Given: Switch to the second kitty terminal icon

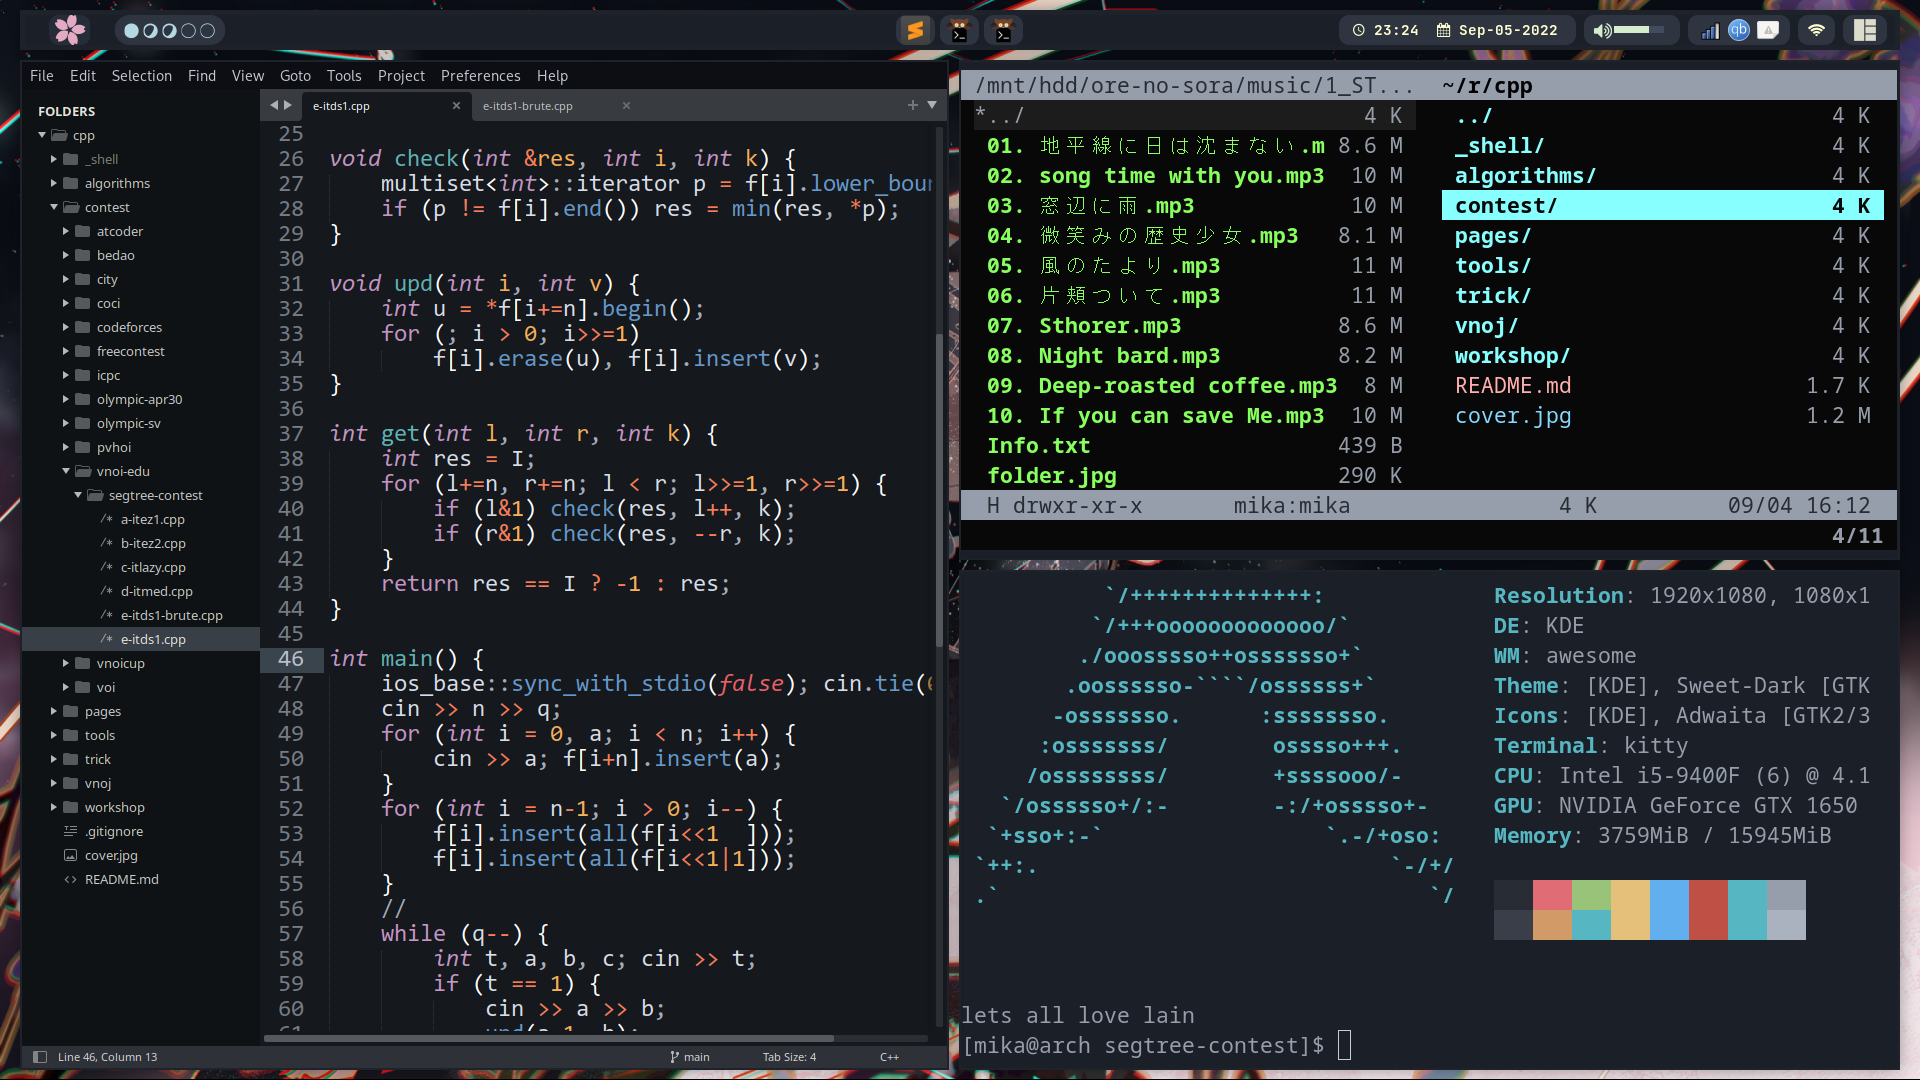Looking at the screenshot, I should tap(1003, 30).
